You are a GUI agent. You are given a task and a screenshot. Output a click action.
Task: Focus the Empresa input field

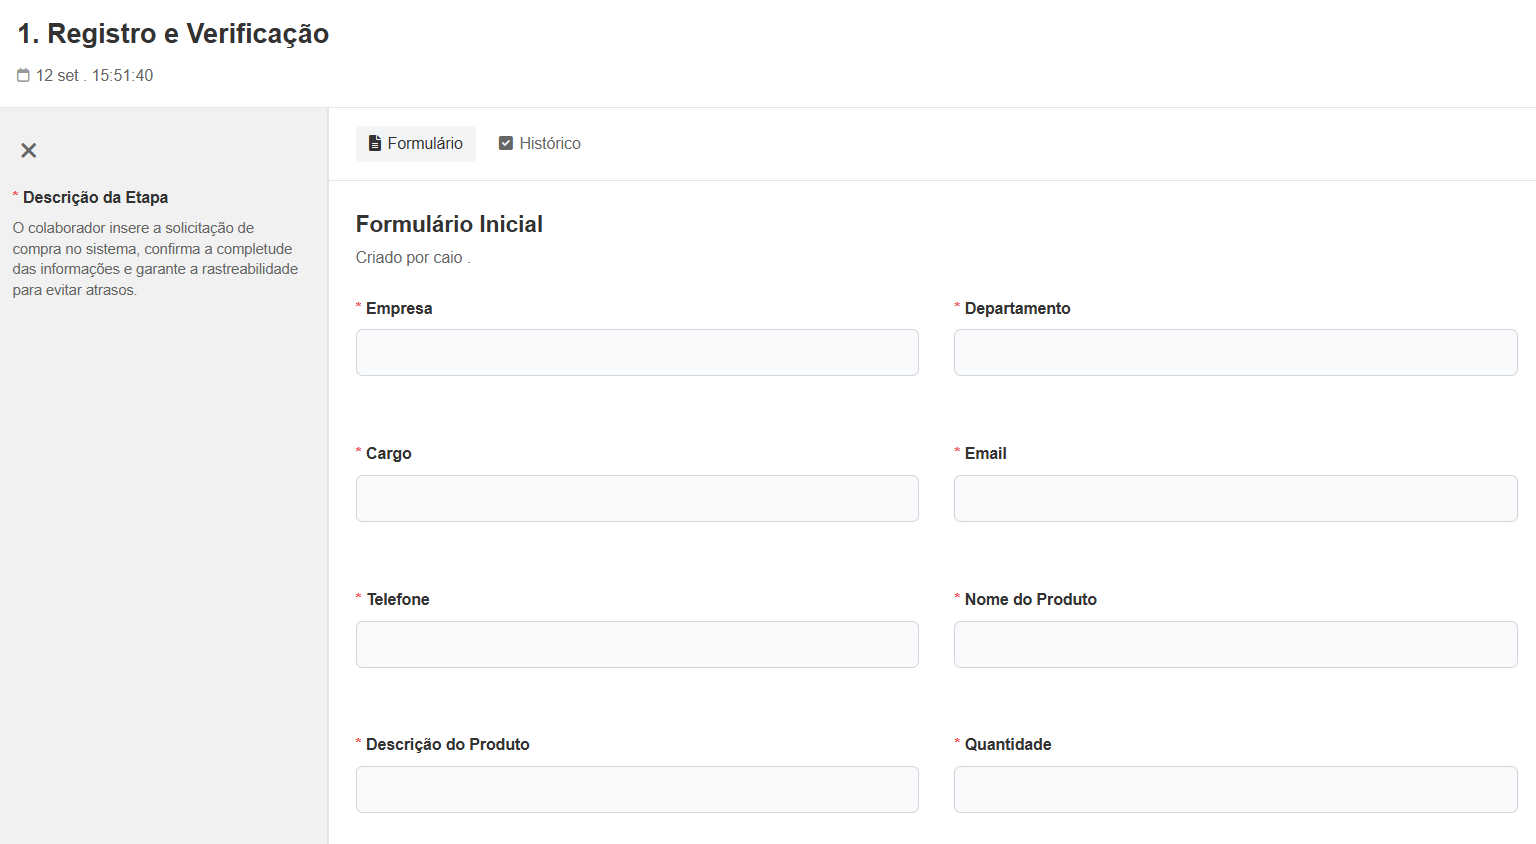pyautogui.click(x=637, y=352)
